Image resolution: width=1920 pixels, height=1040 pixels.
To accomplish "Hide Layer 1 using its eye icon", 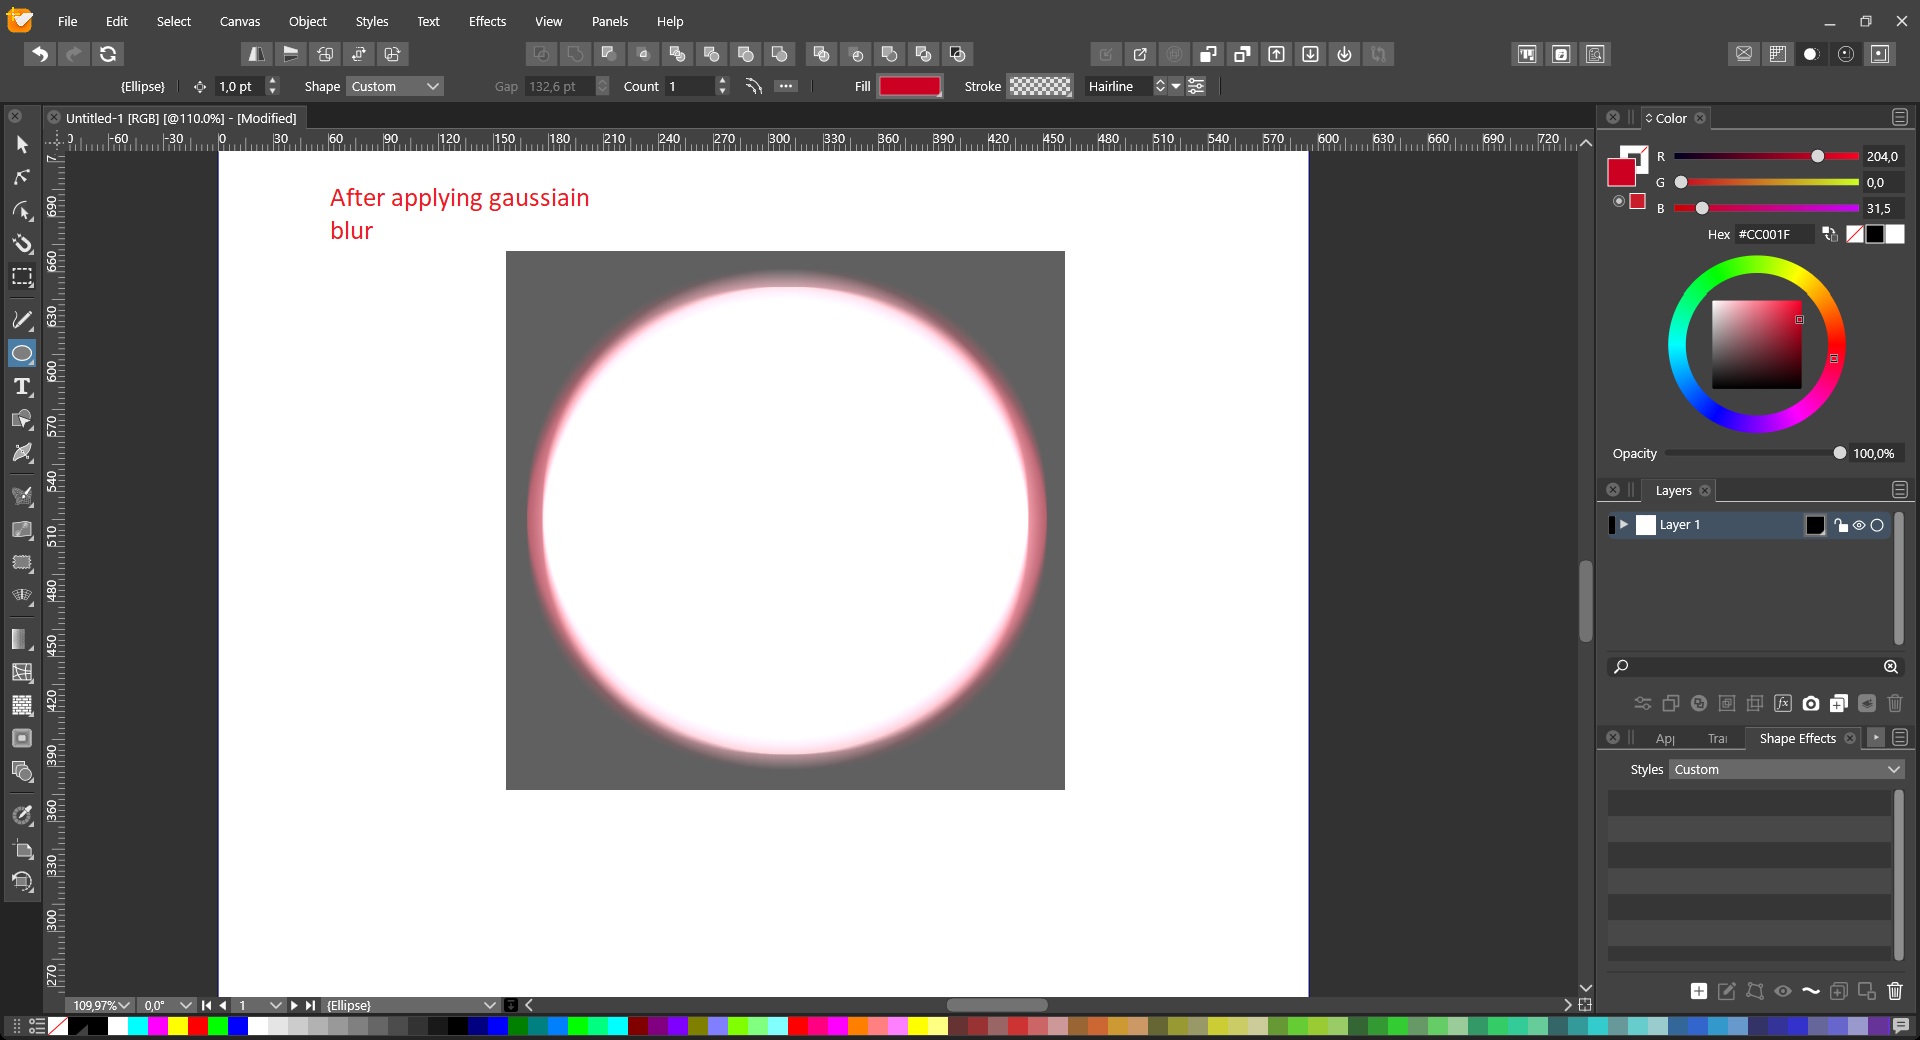I will (1859, 525).
